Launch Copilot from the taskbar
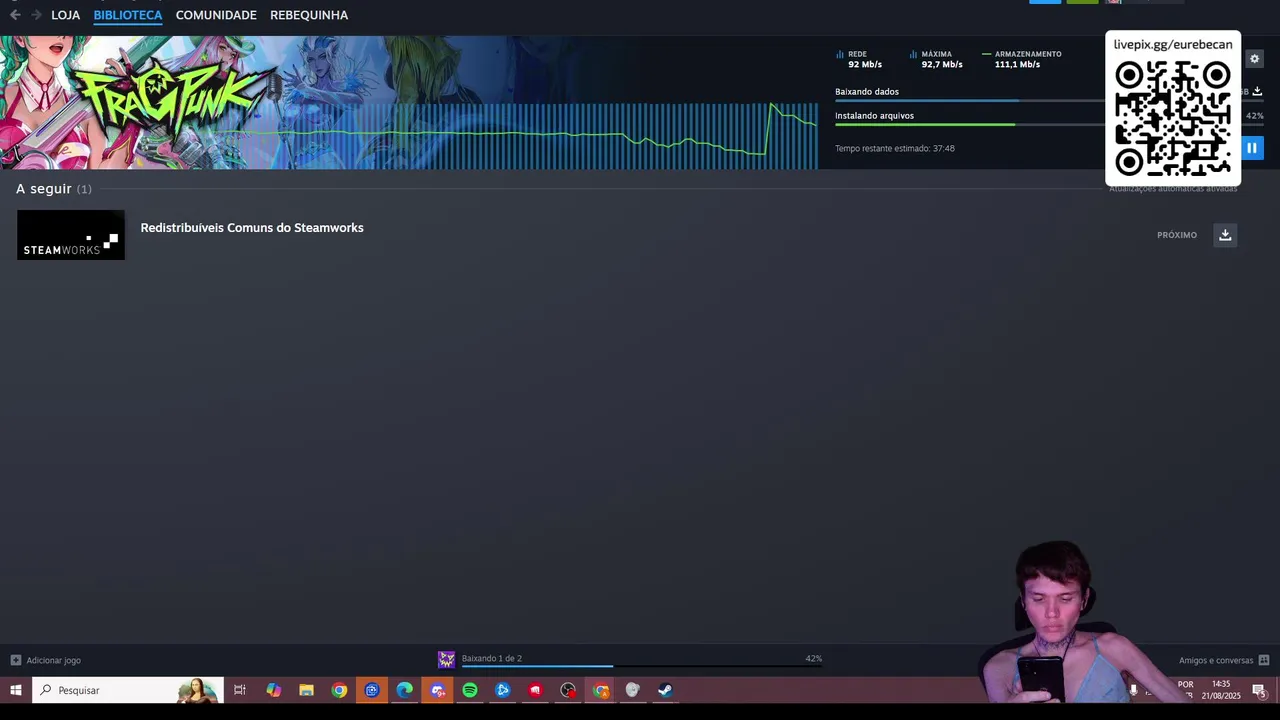 click(x=273, y=690)
